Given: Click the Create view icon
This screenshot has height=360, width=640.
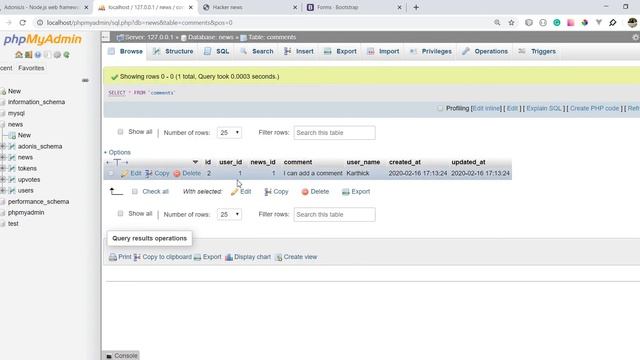Looking at the screenshot, I should tap(278, 257).
